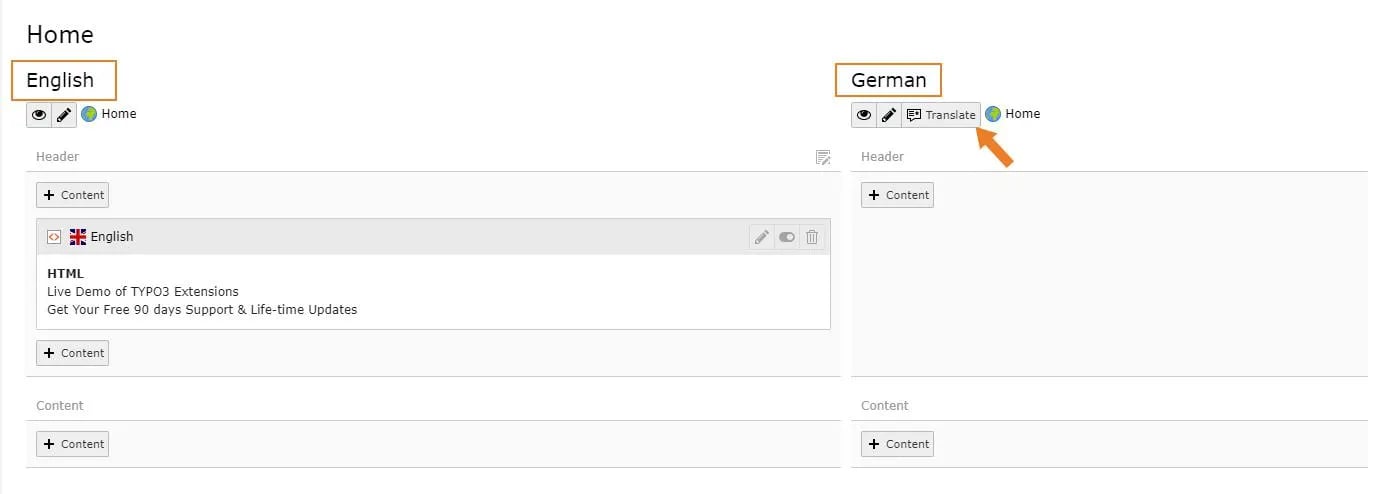Click the Home page title heading
Viewport: 1379px width, 494px height.
coord(60,35)
